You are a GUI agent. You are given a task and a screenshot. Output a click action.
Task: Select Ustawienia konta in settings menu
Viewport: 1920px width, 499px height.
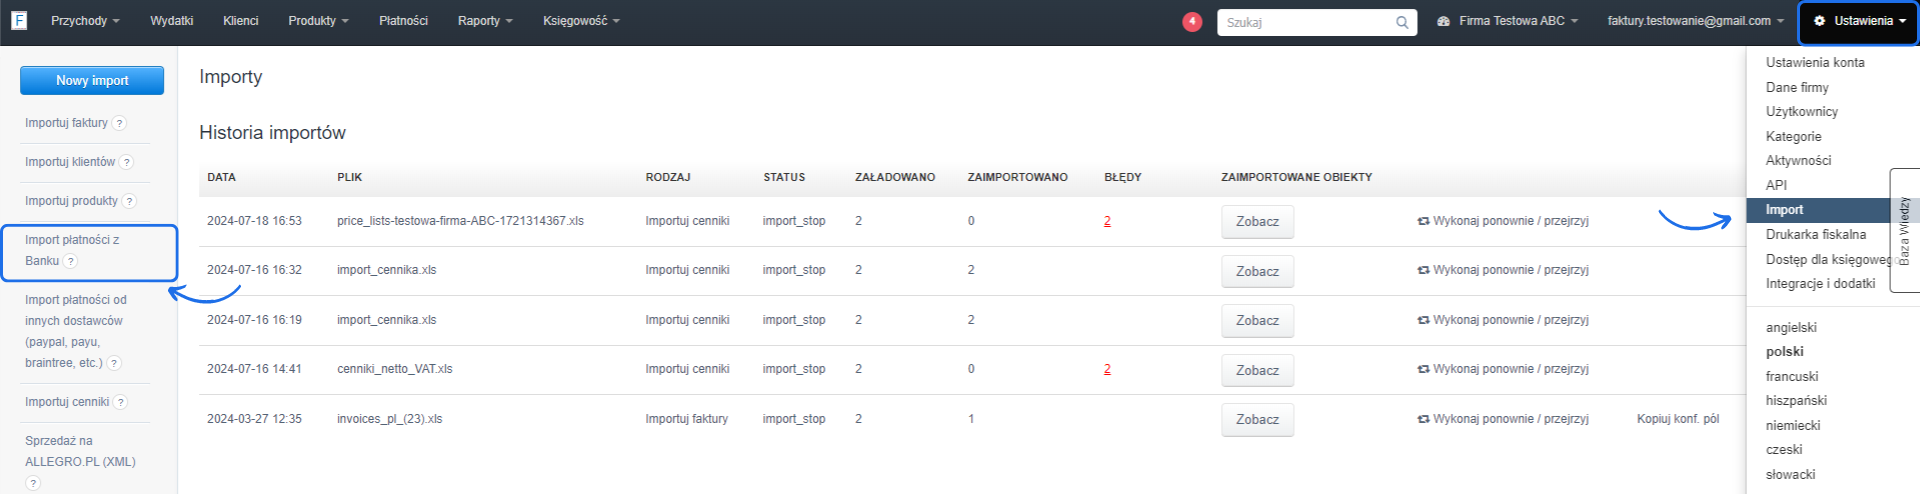[1815, 62]
